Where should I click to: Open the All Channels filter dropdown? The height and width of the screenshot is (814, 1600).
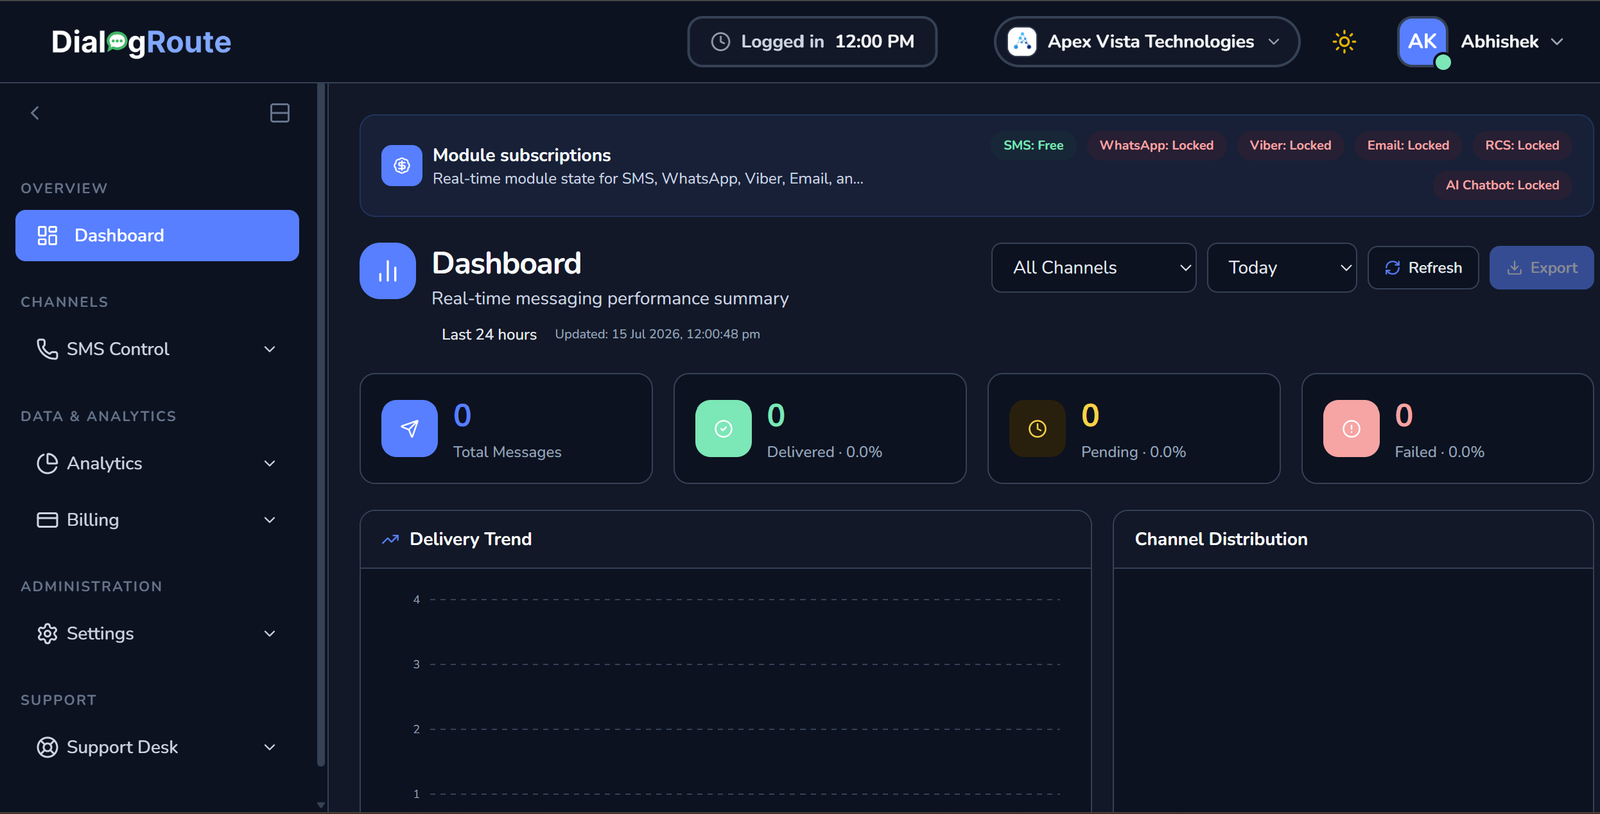coord(1093,268)
